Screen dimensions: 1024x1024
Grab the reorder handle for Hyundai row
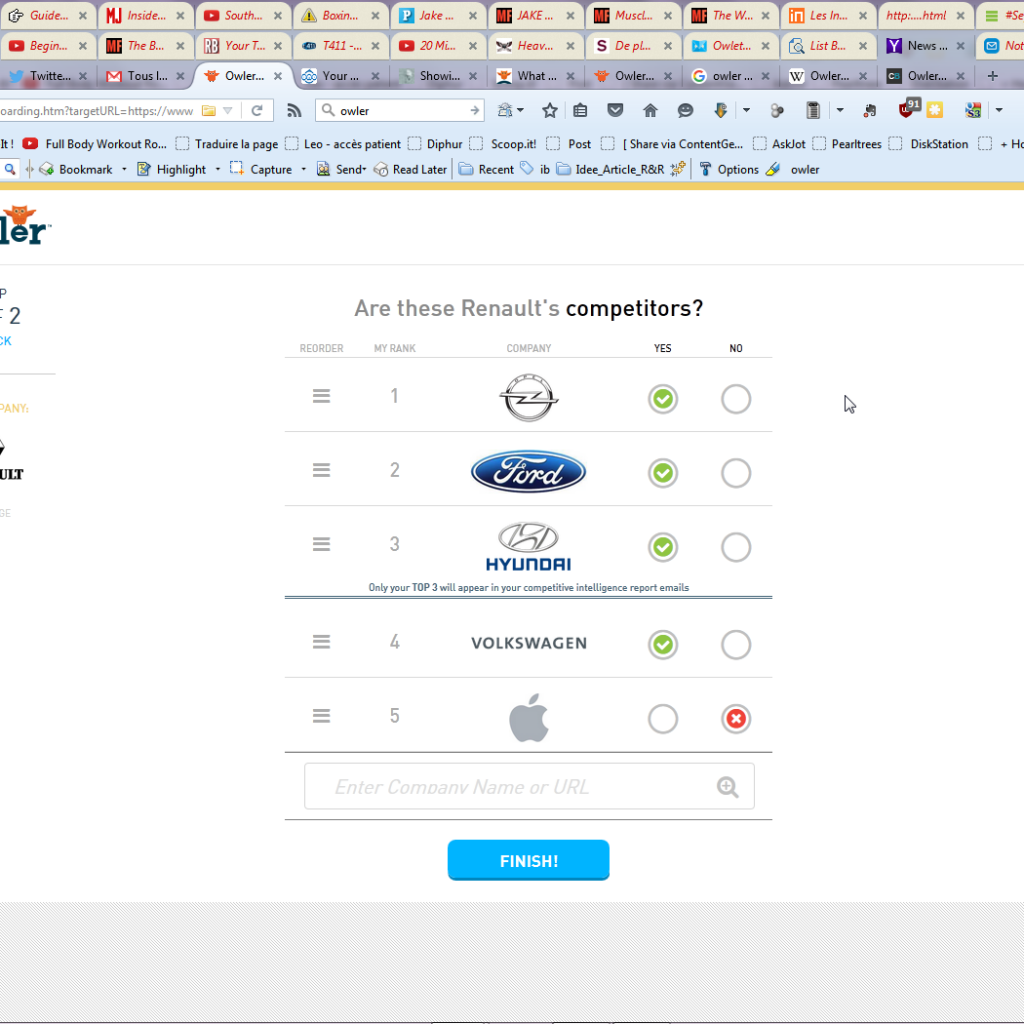click(321, 544)
